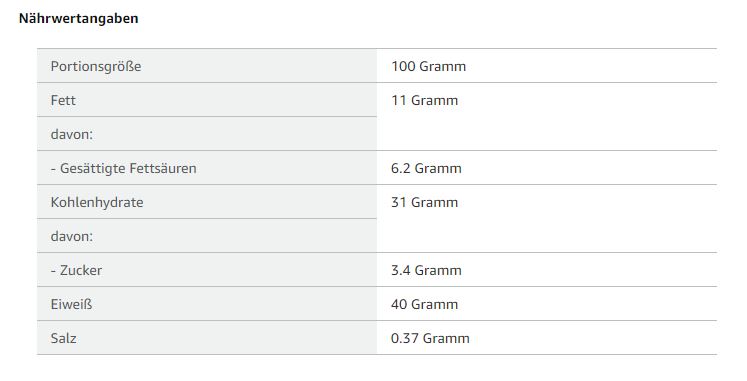Viewport: 747px width, 381px height.
Task: Click the davon: label under Kohlenhydrate
Action: coord(71,236)
